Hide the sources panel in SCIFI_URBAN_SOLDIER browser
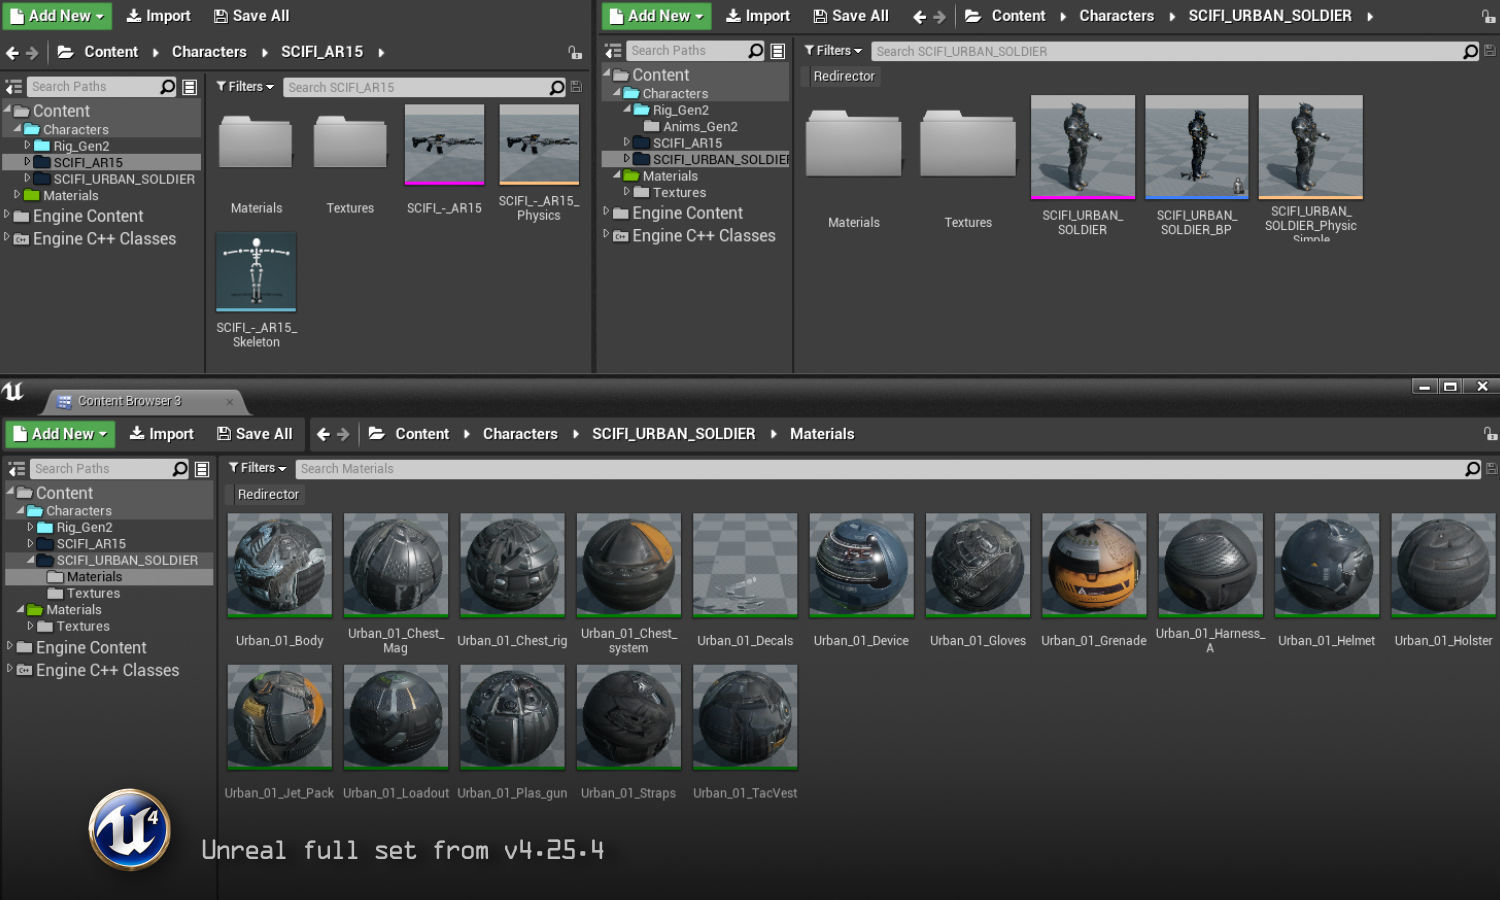 point(613,51)
